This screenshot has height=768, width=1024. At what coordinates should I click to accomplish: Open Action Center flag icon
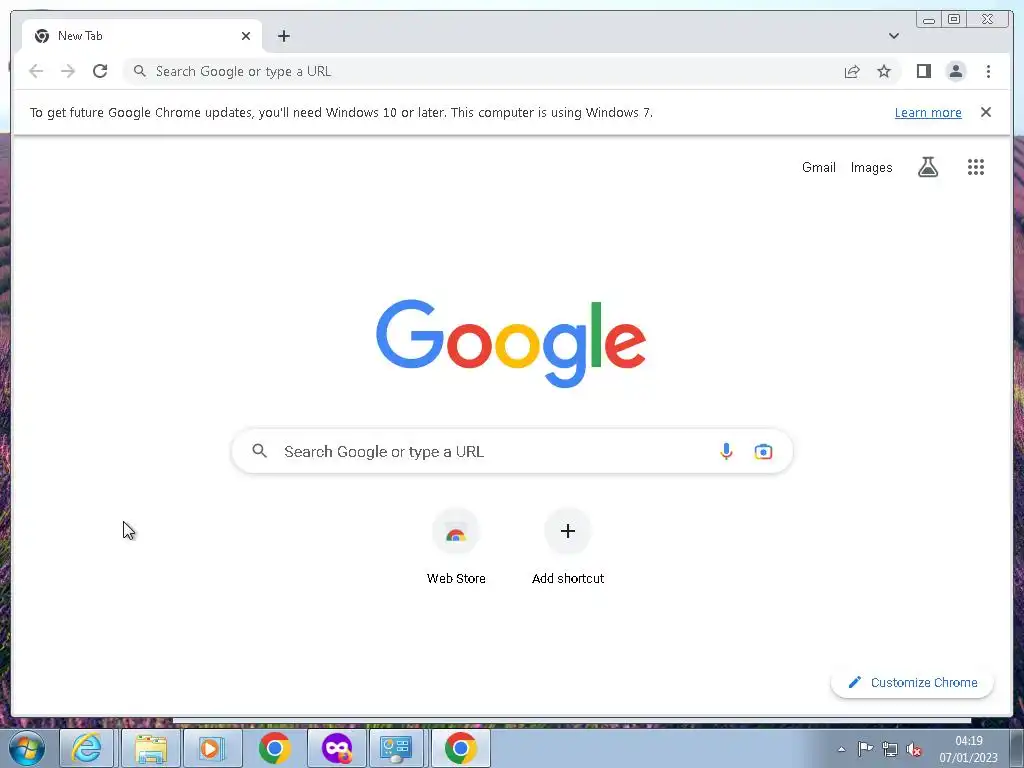pos(865,749)
